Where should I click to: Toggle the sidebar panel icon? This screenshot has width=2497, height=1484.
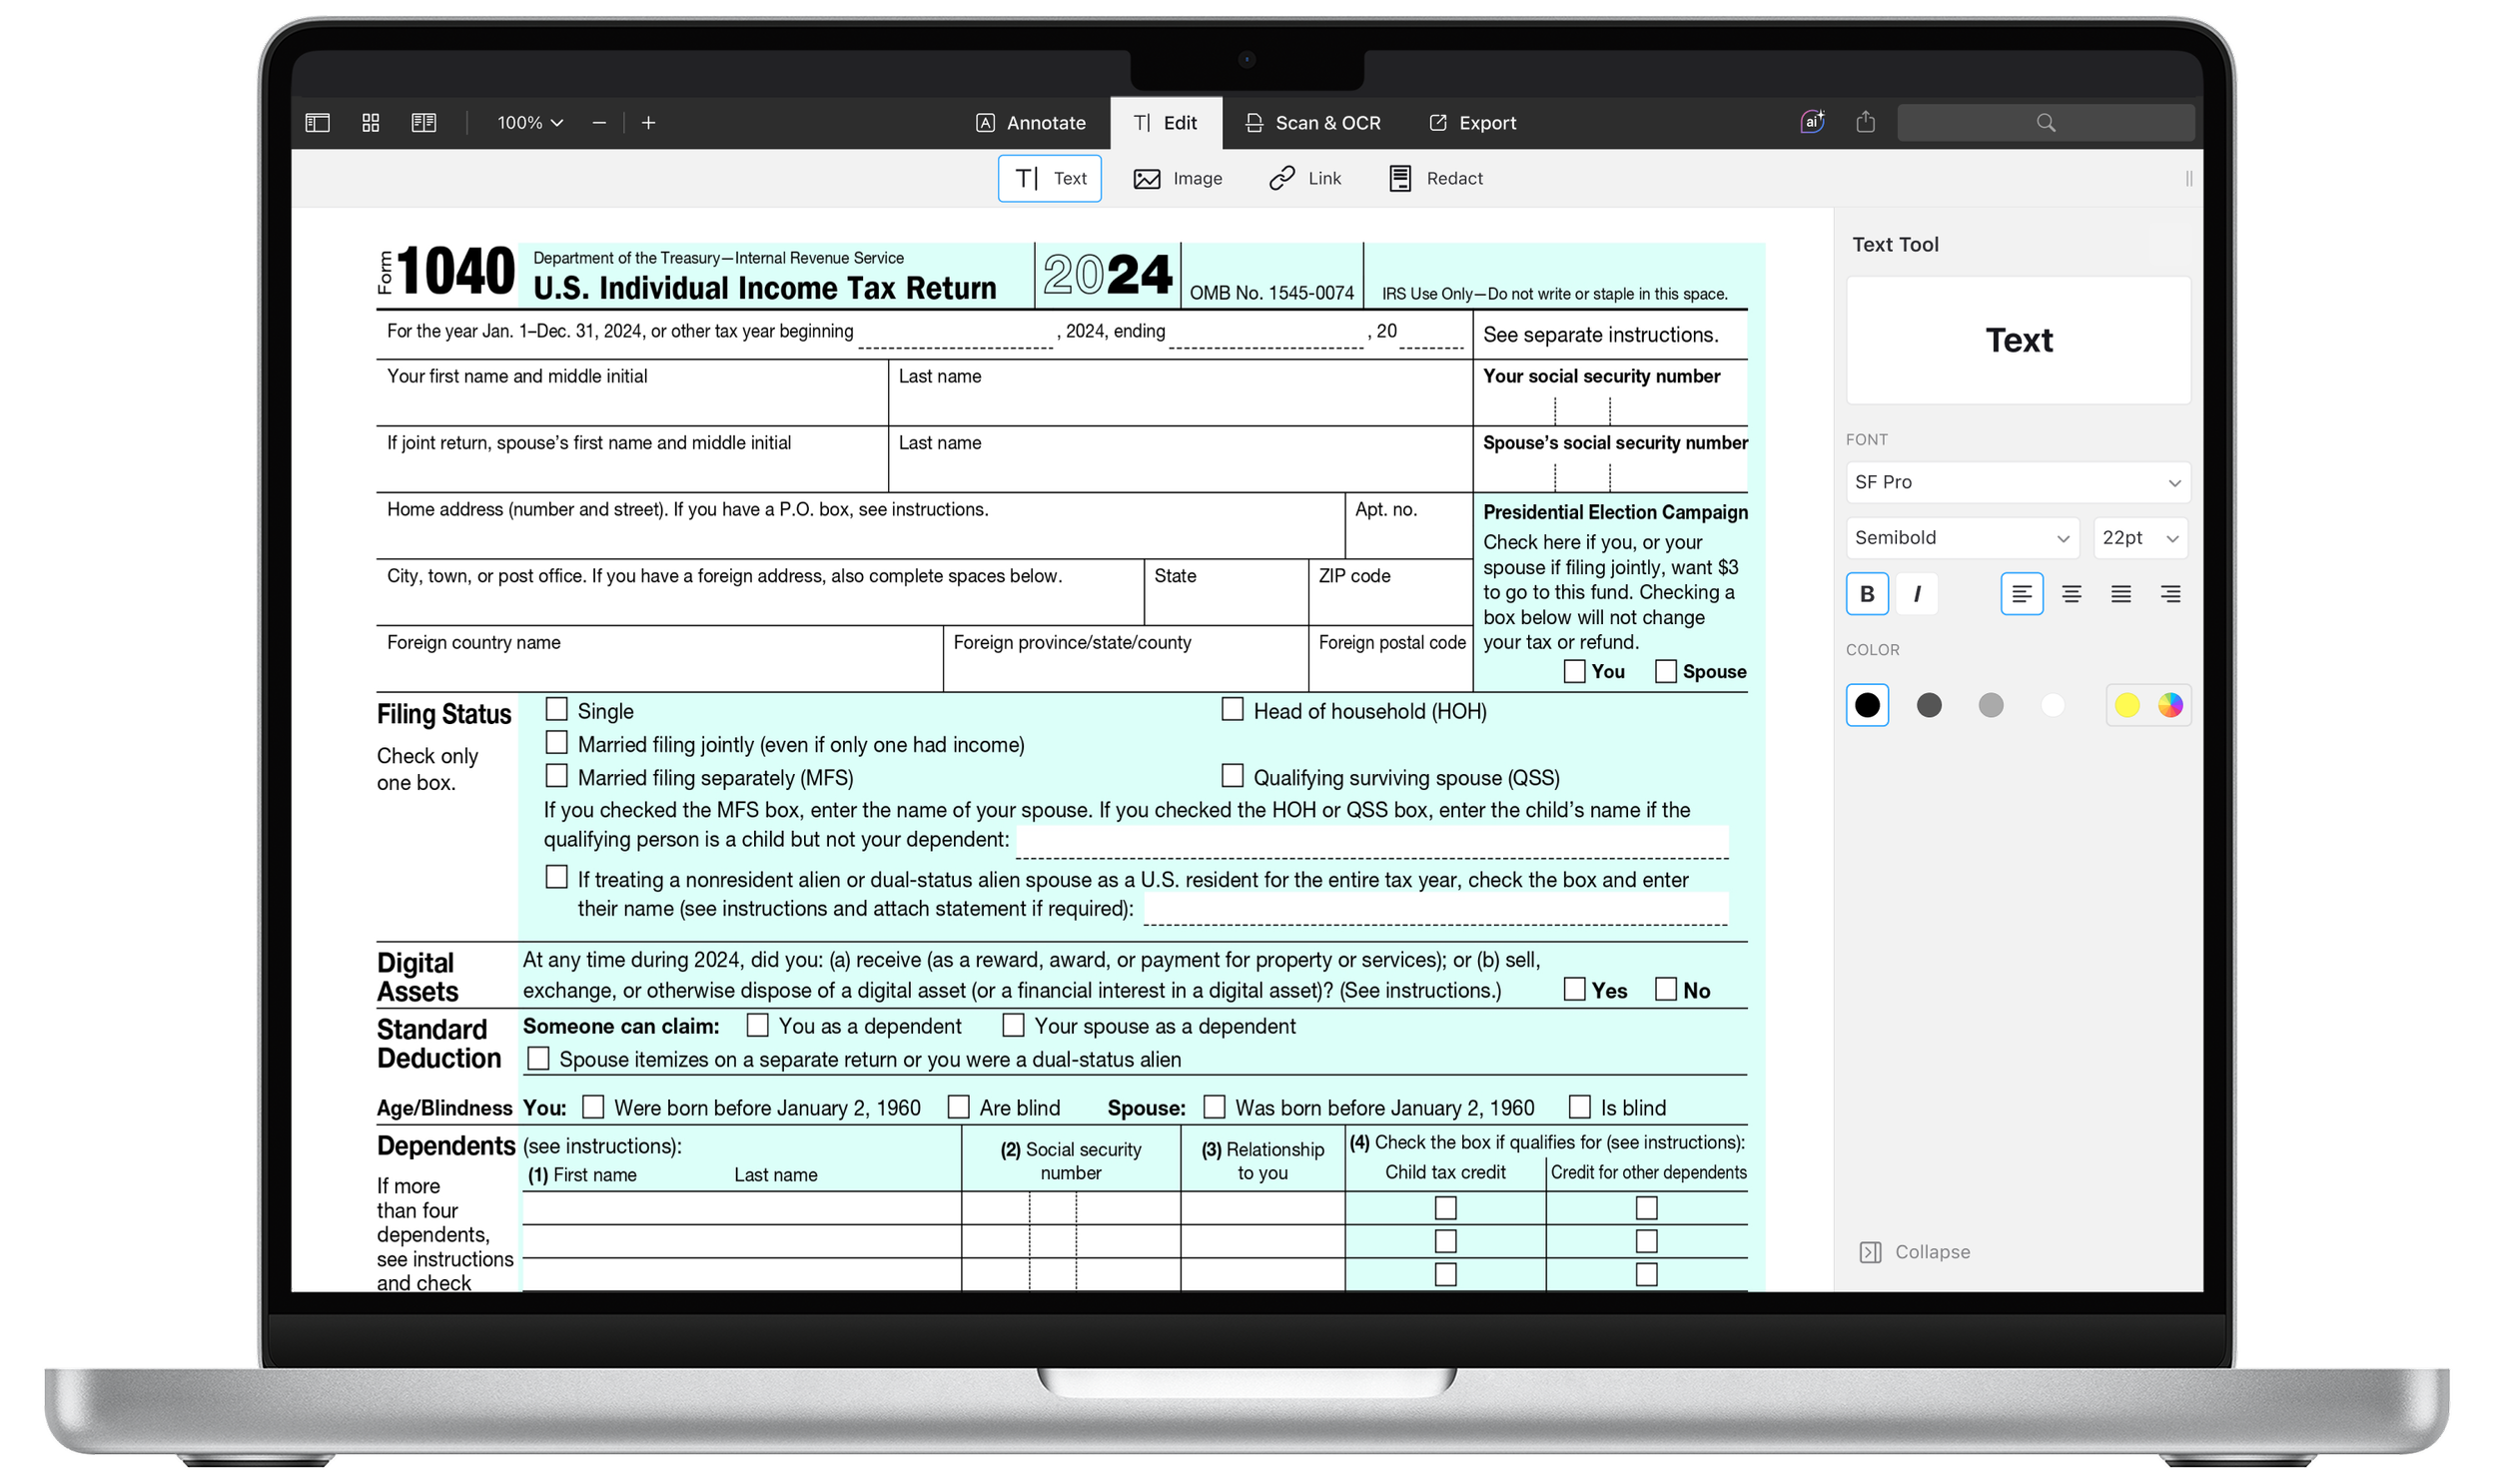click(x=317, y=123)
